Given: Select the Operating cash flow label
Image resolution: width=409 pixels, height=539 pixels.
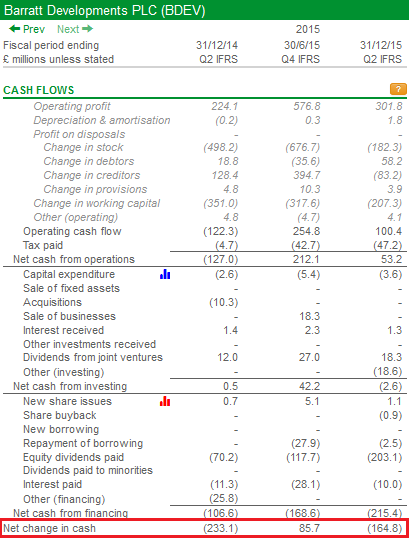Looking at the screenshot, I should (72, 231).
